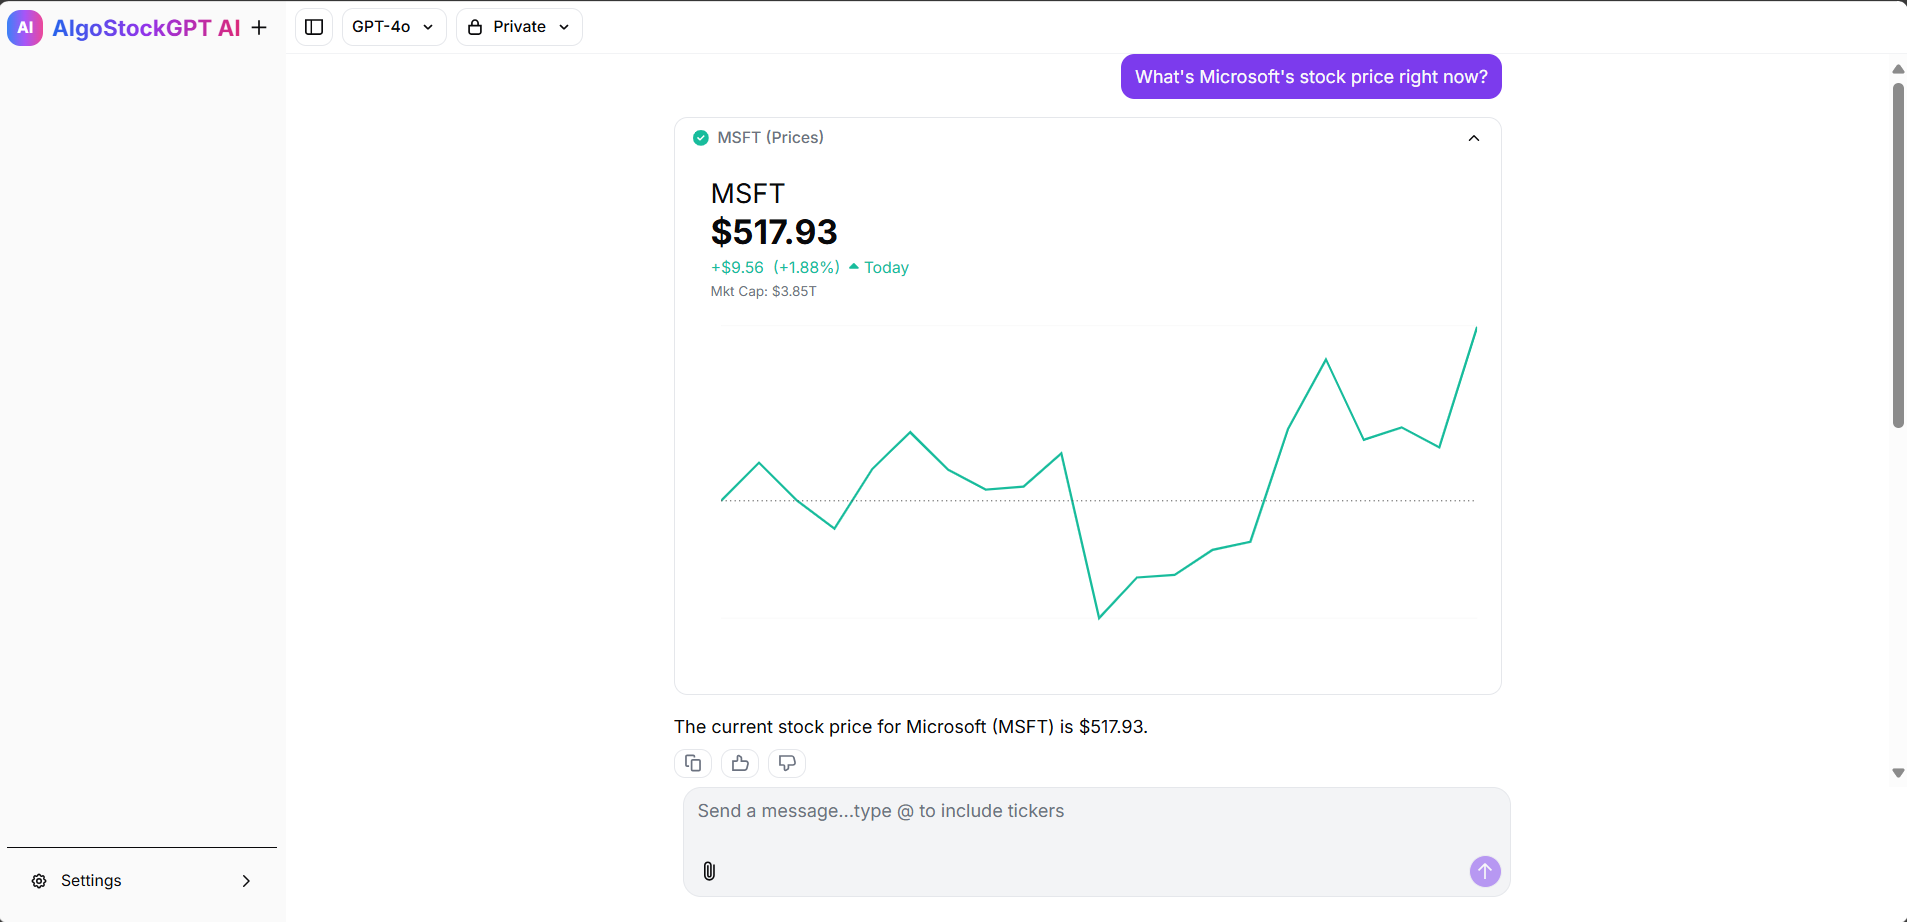Image resolution: width=1907 pixels, height=922 pixels.
Task: Click the current stock price response text
Action: [x=911, y=727]
